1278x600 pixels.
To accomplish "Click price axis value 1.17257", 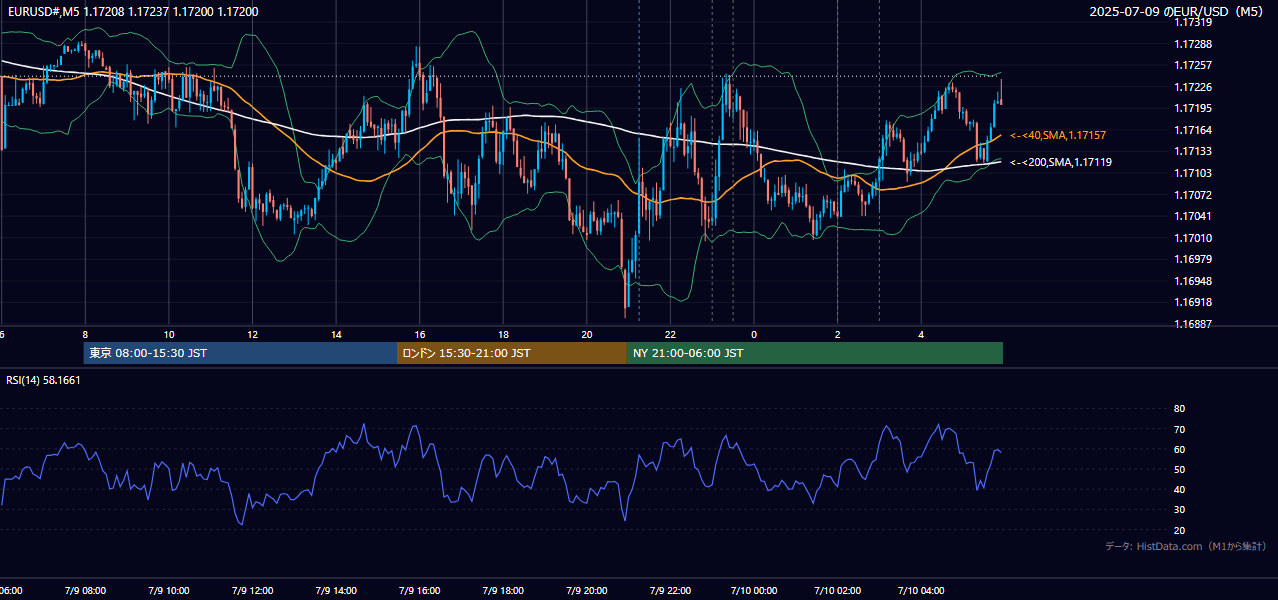I will (x=1193, y=65).
